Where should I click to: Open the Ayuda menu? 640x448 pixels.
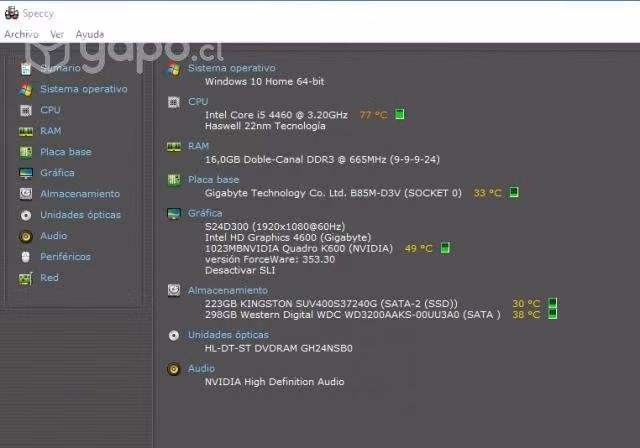pyautogui.click(x=90, y=34)
